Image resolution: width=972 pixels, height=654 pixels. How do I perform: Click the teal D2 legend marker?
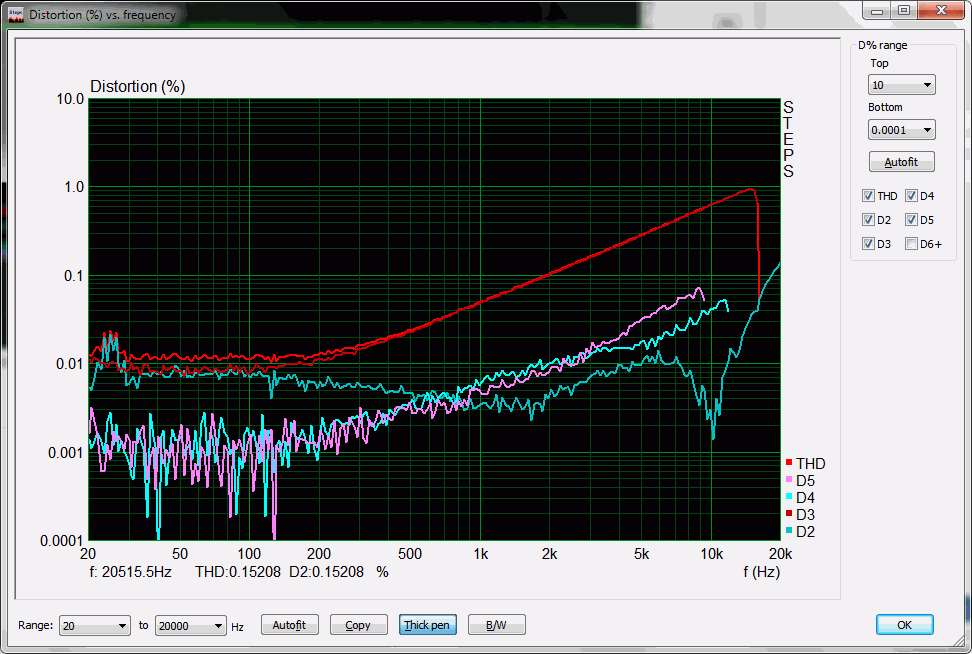pos(789,531)
